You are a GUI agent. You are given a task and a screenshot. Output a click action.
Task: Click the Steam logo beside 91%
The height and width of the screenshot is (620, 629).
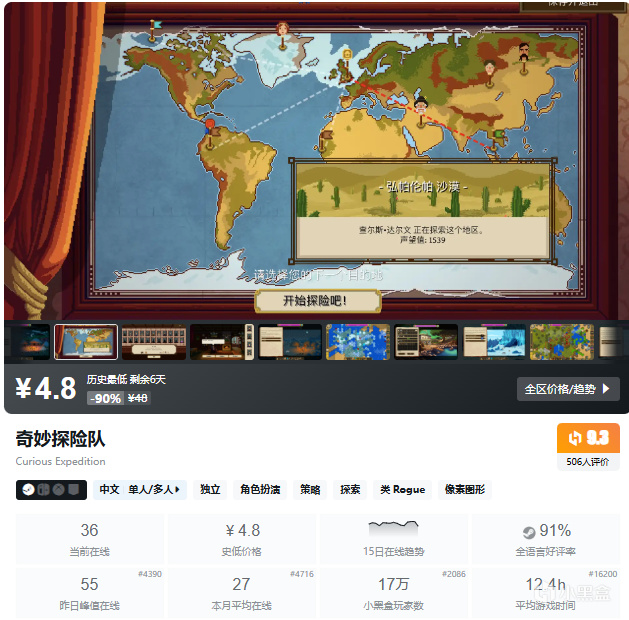(529, 533)
